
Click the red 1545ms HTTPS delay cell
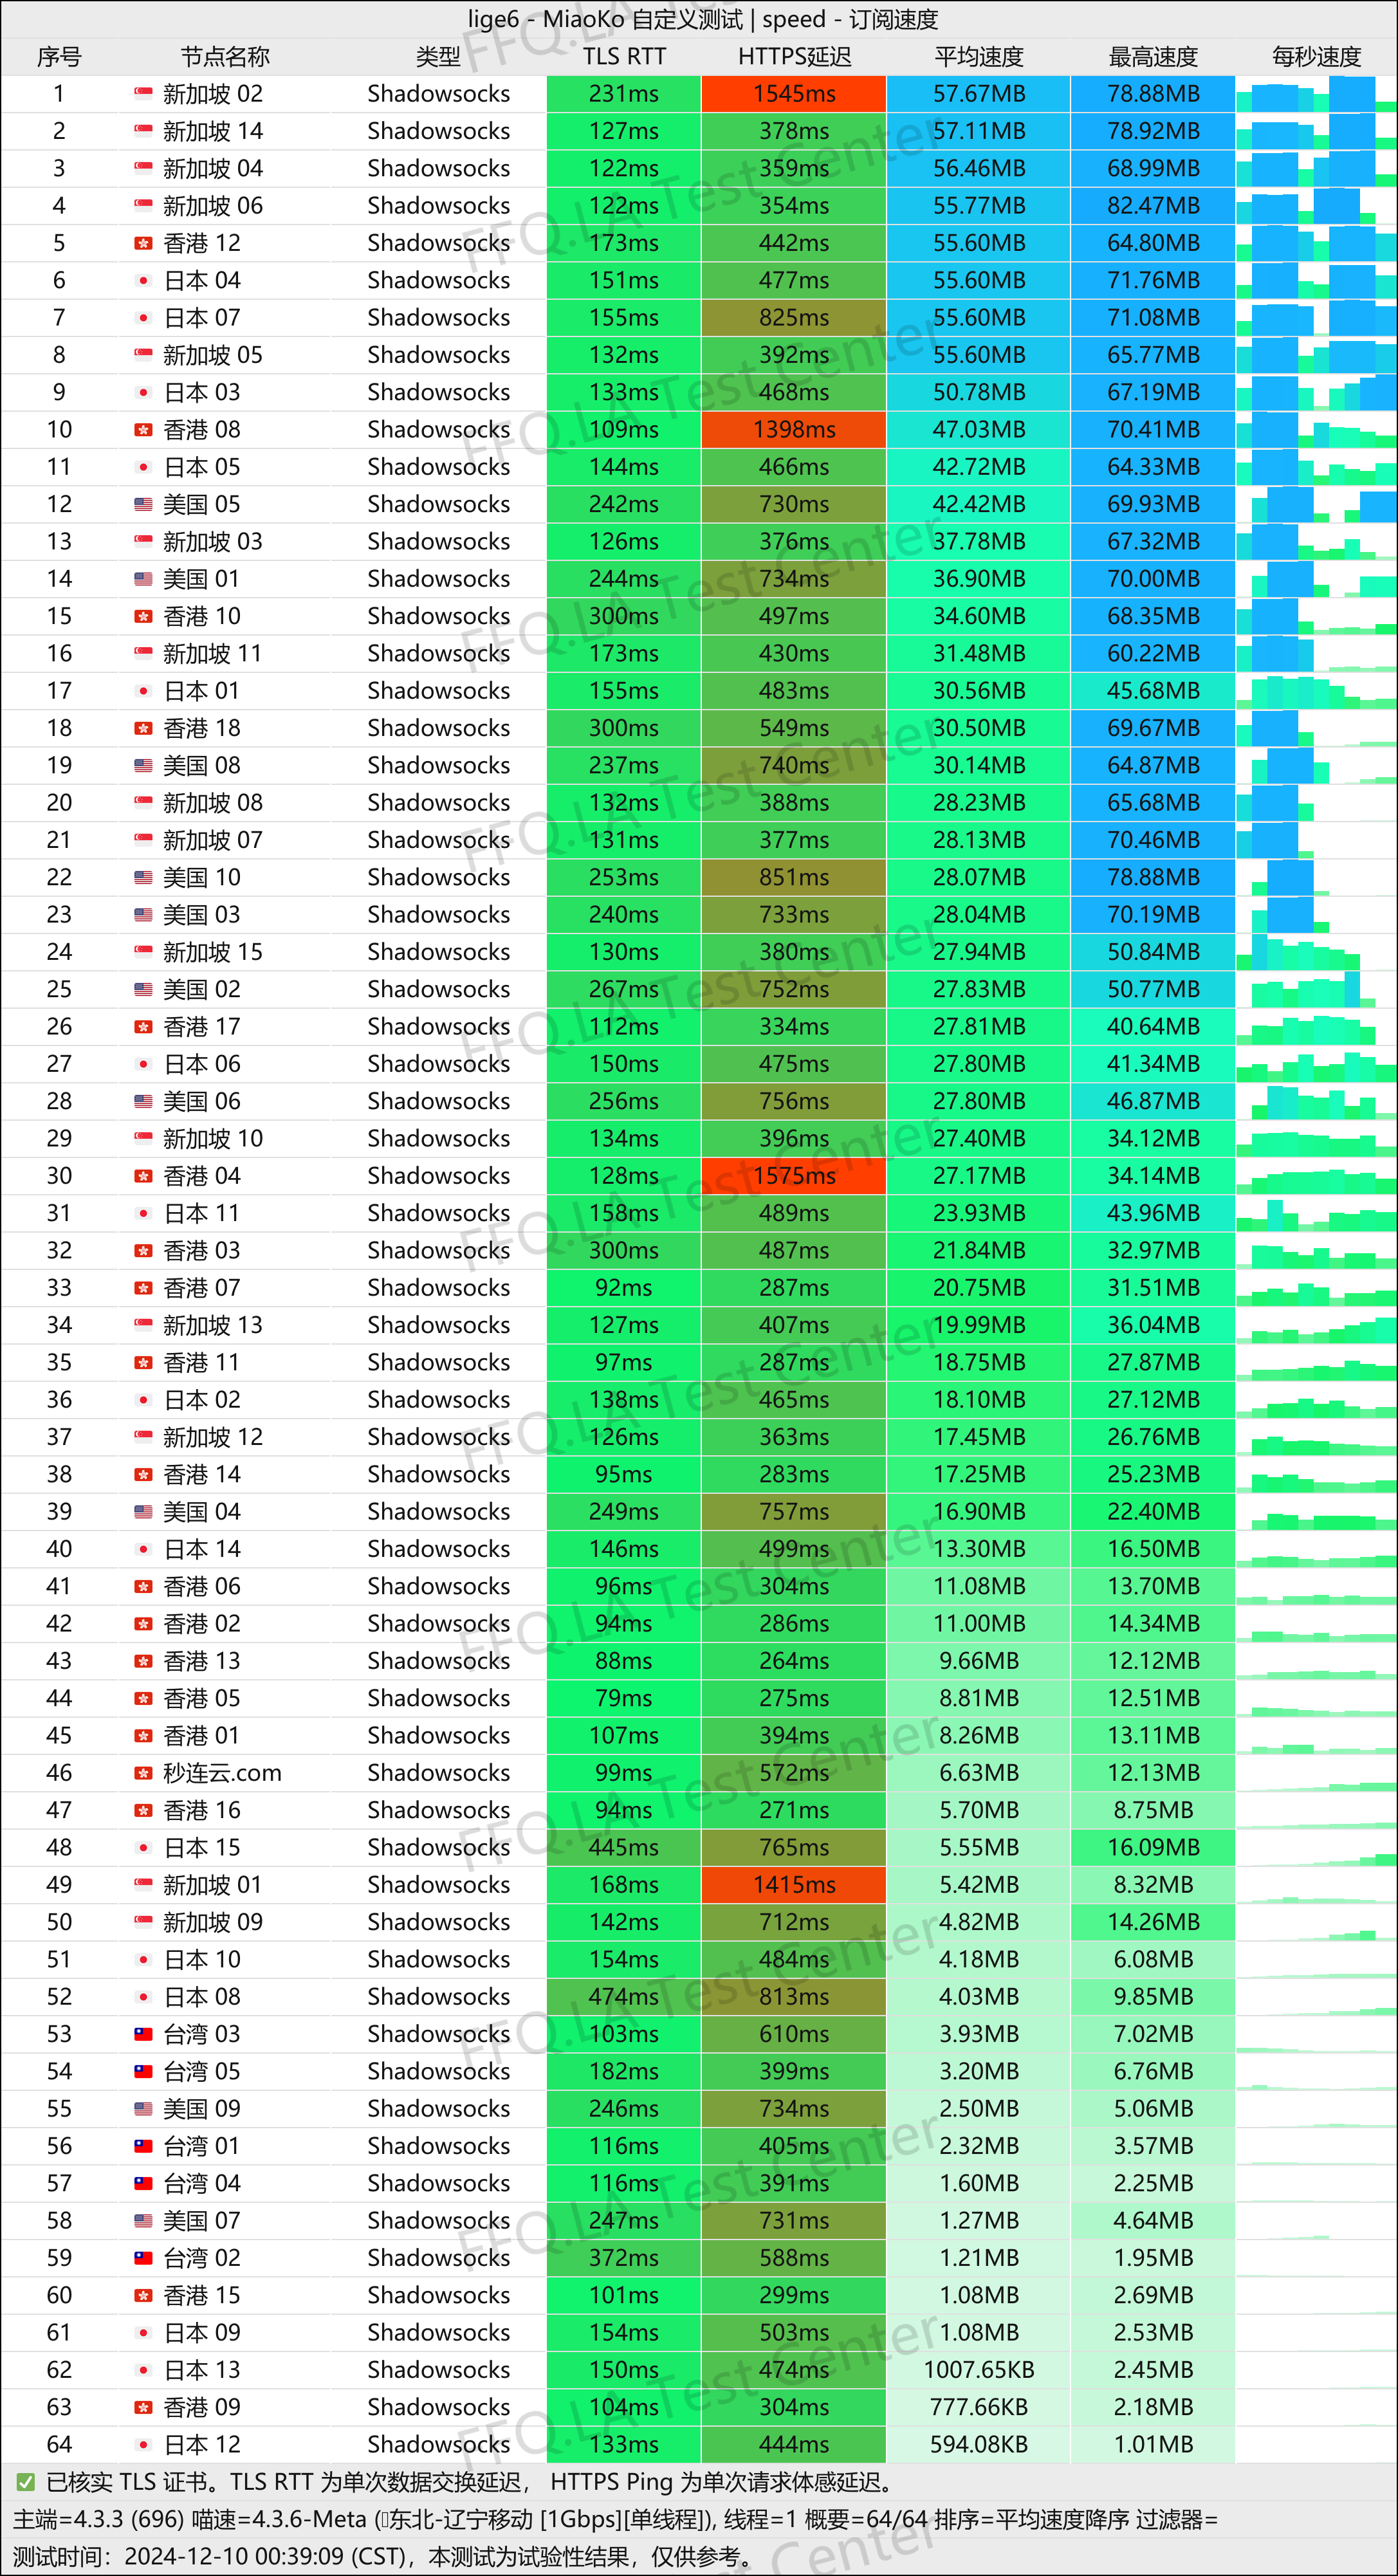coord(794,94)
